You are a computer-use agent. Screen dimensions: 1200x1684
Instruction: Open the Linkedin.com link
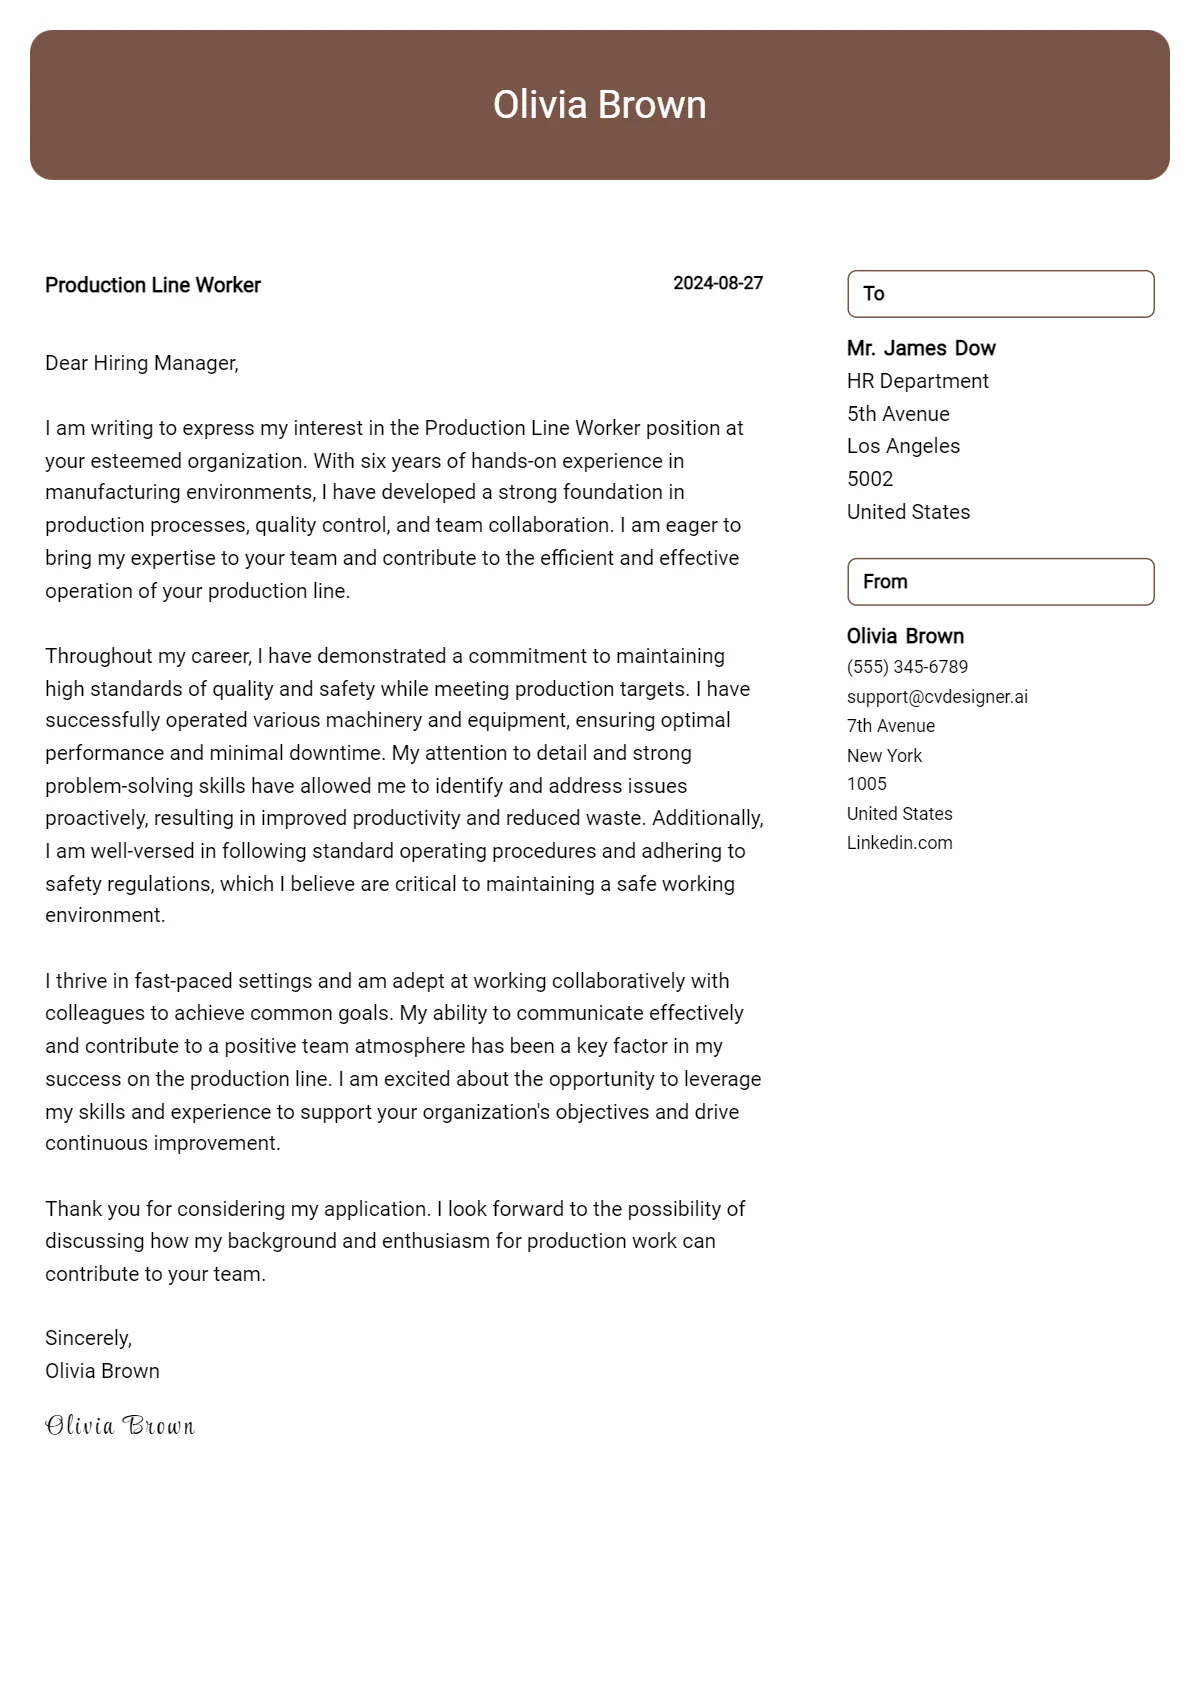click(x=899, y=843)
